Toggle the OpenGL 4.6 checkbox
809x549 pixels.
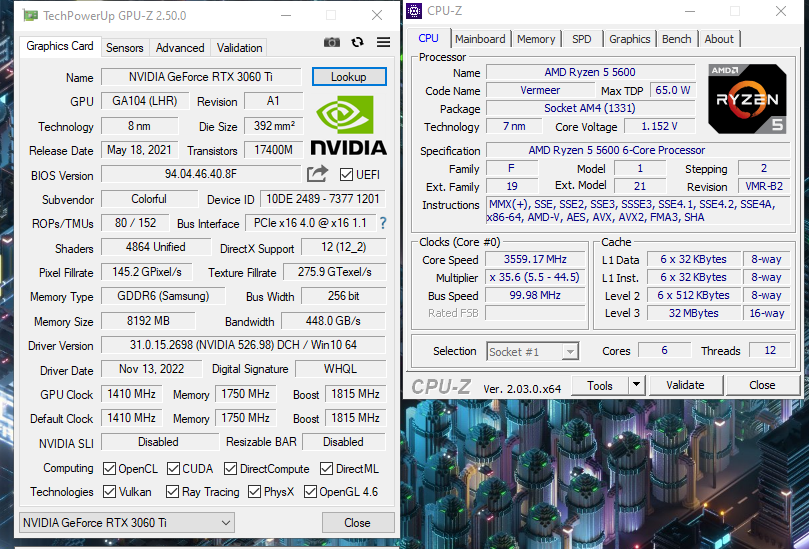click(310, 492)
